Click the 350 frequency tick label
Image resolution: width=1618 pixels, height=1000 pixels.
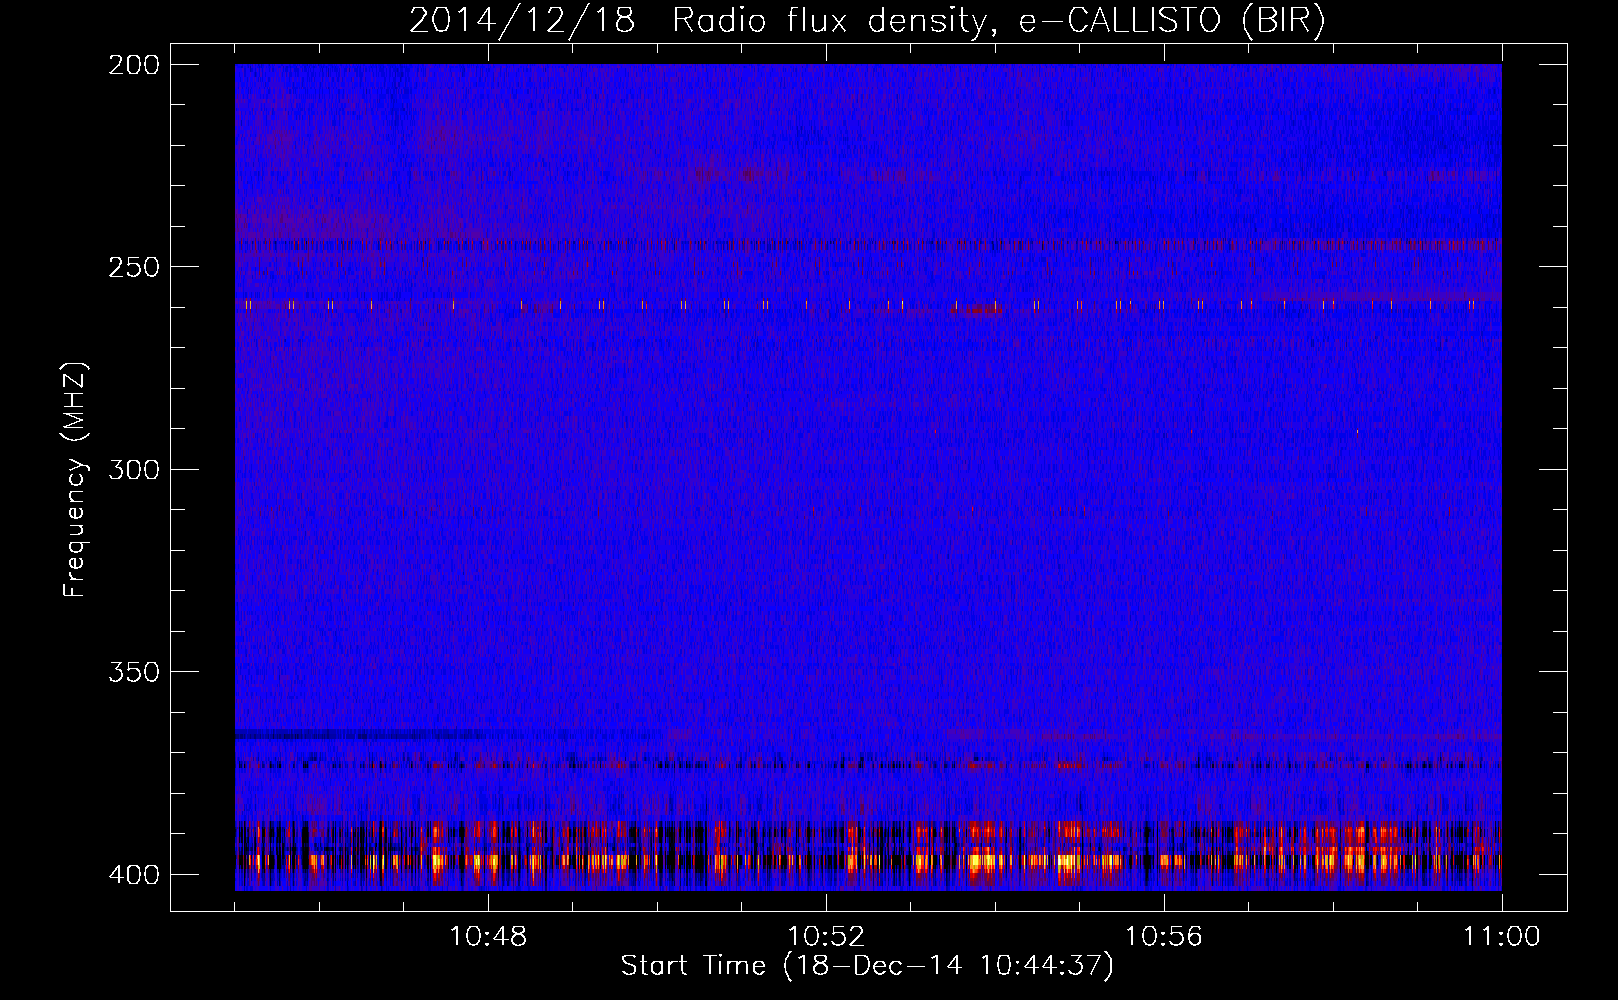[133, 671]
